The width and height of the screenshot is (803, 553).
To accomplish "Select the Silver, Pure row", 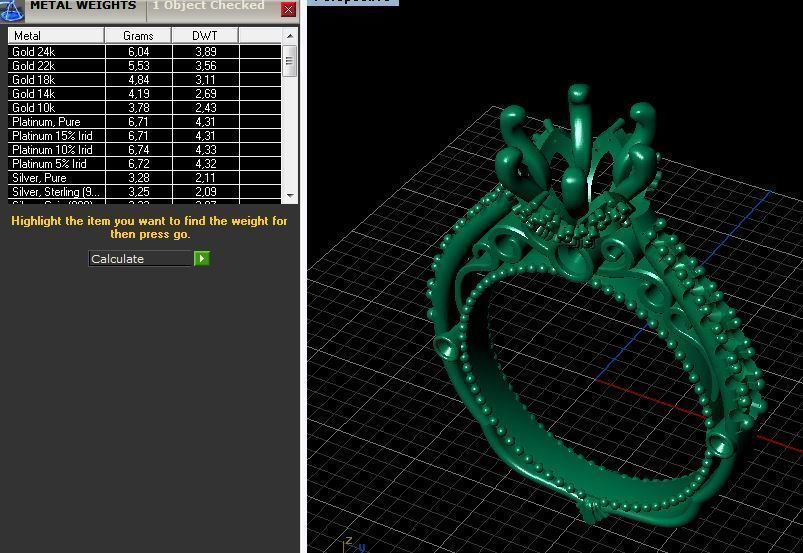I will click(56, 178).
